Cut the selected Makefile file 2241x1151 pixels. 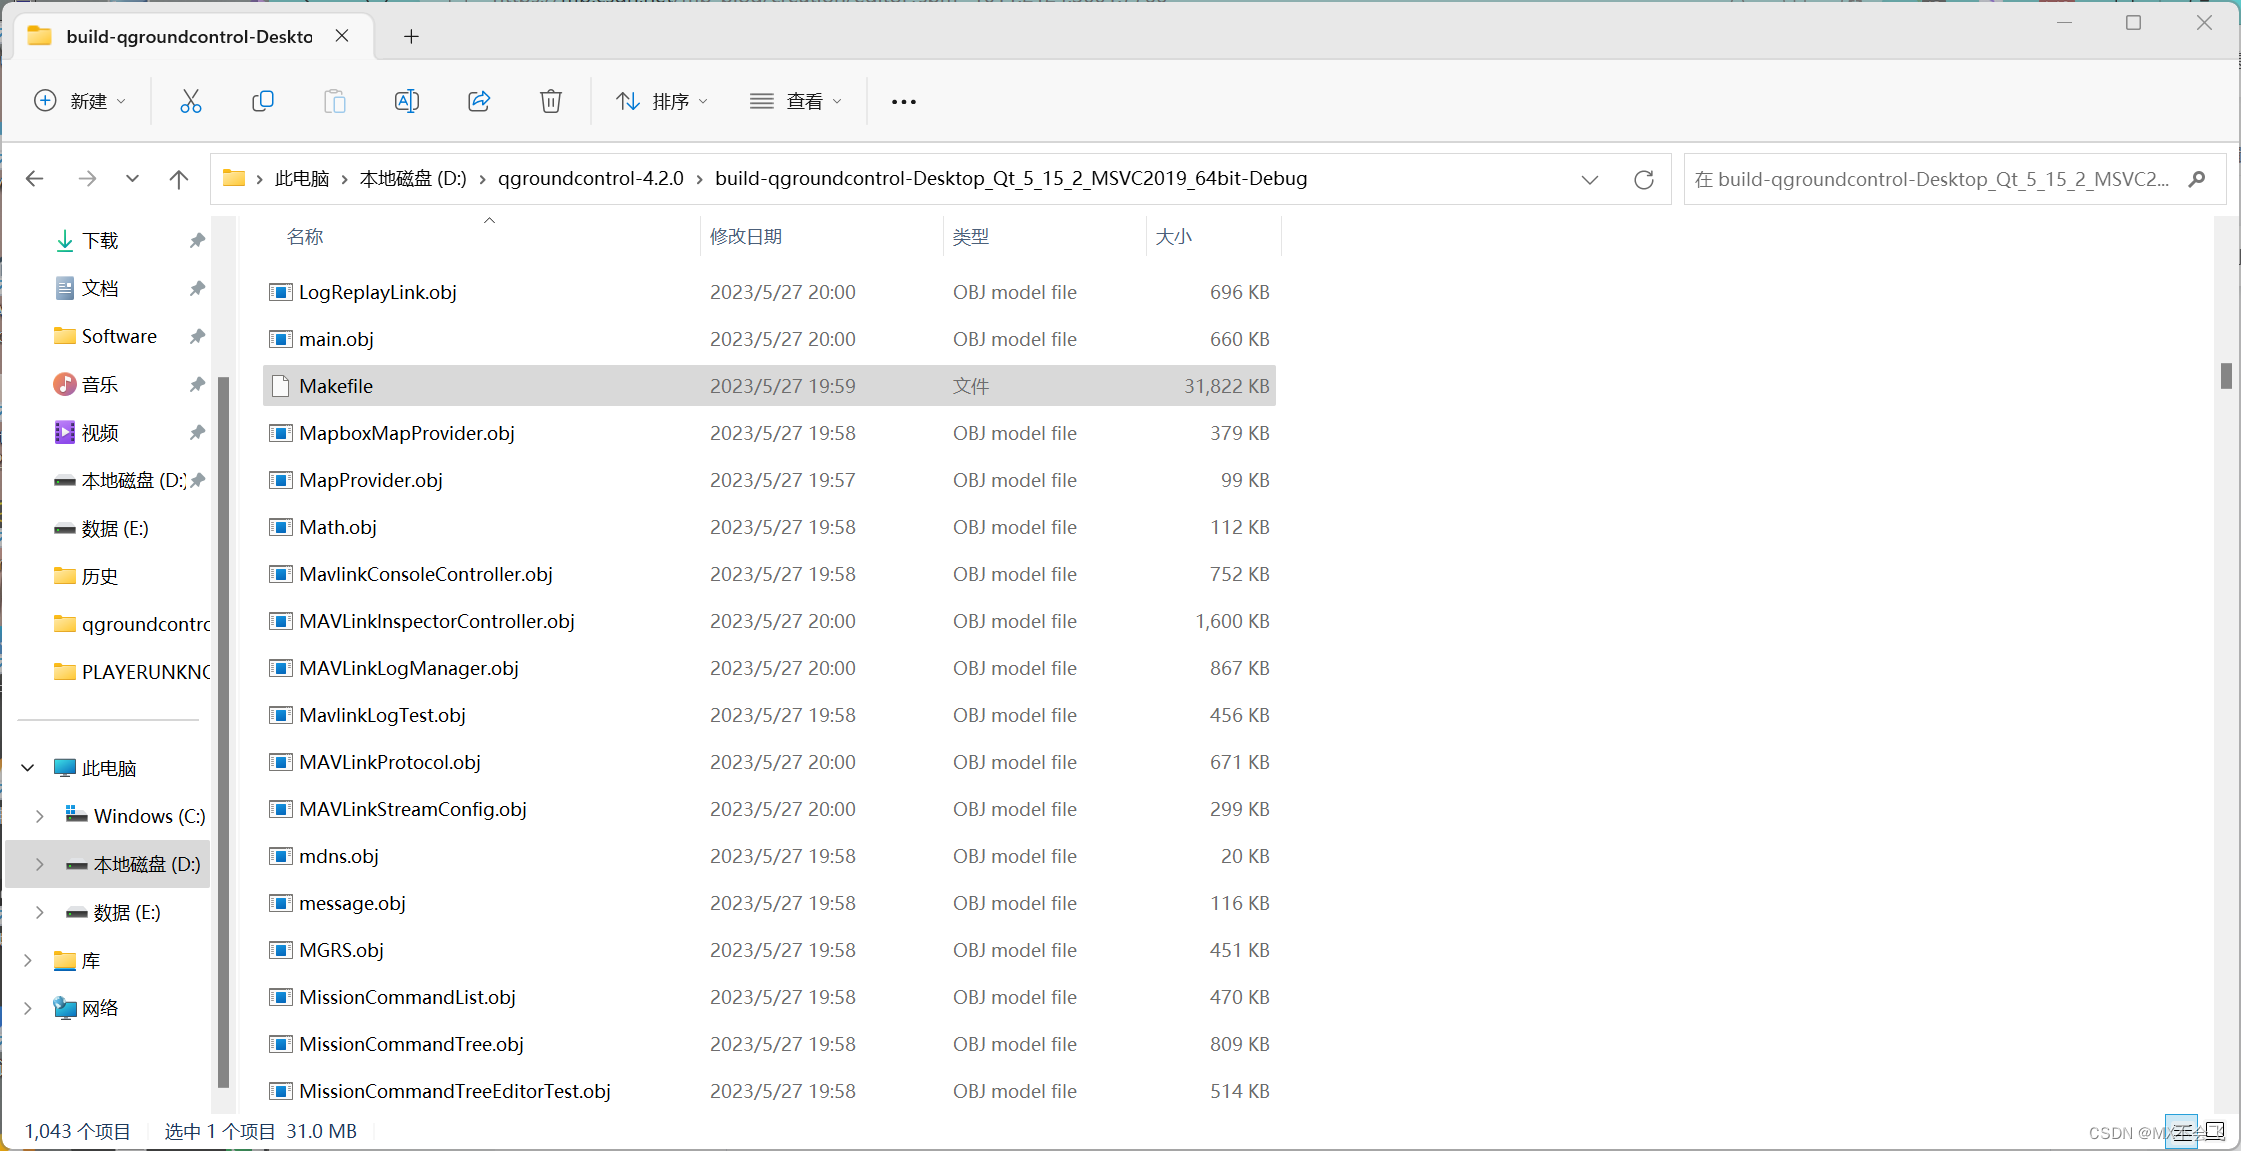coord(190,100)
